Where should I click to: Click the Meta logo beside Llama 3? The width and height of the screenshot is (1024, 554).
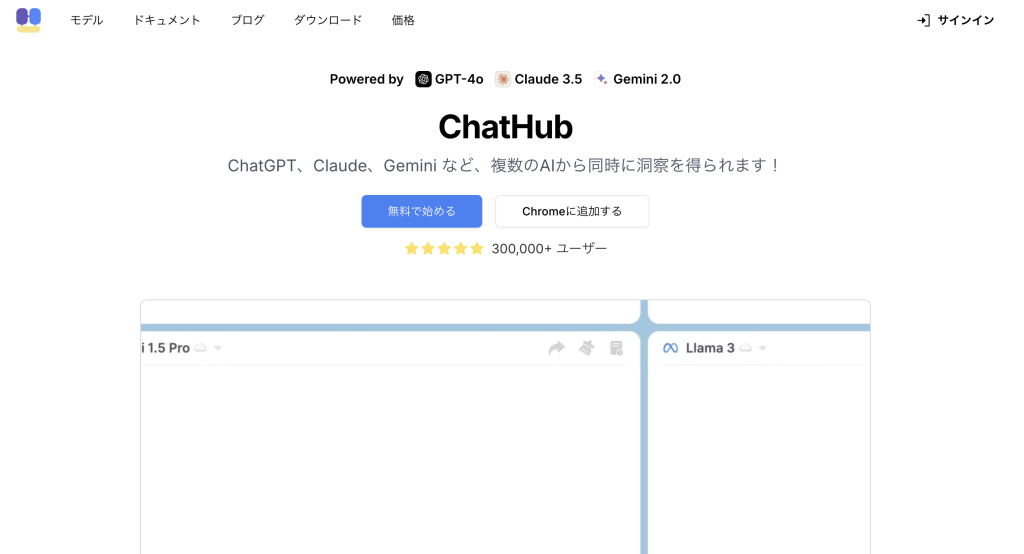click(671, 348)
